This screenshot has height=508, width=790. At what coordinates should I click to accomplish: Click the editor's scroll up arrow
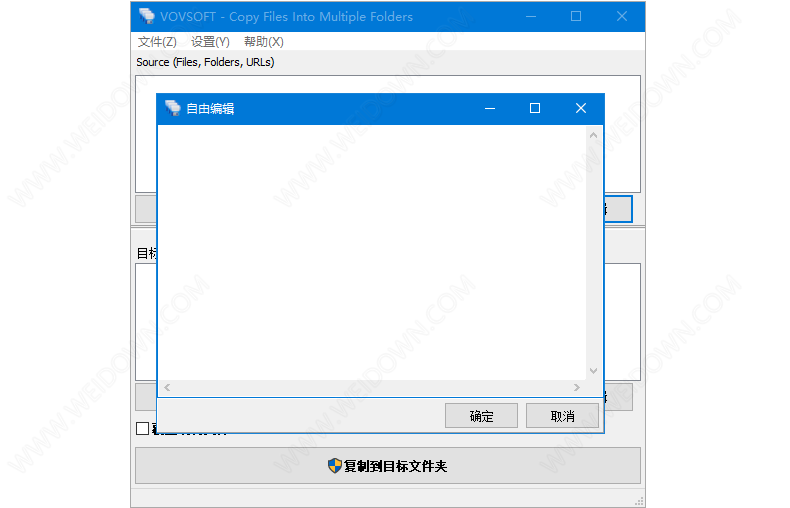pos(593,134)
